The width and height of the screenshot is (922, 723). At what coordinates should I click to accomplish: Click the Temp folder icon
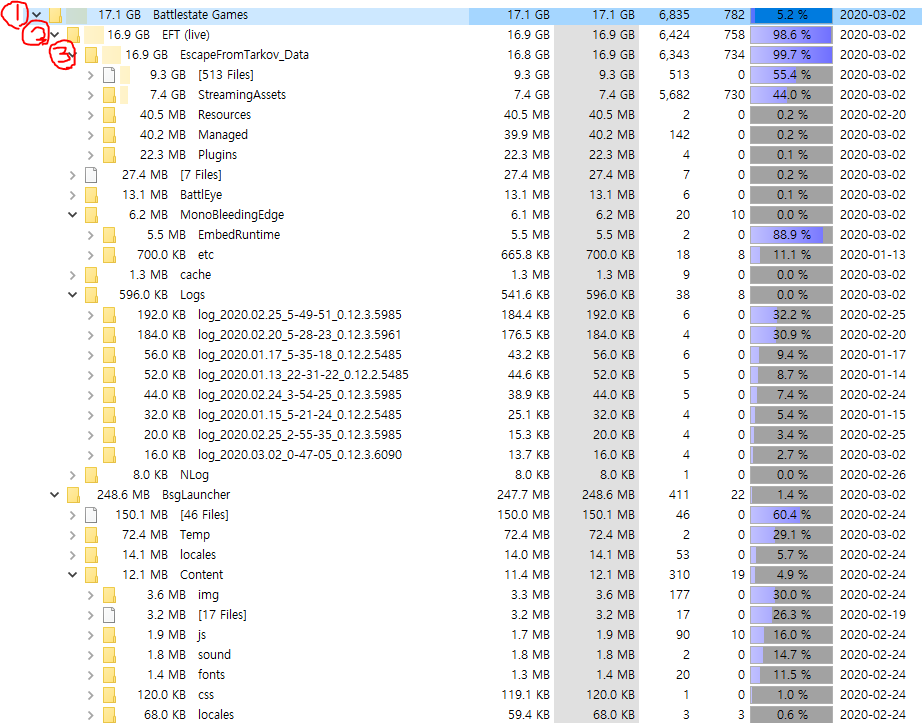[x=91, y=534]
